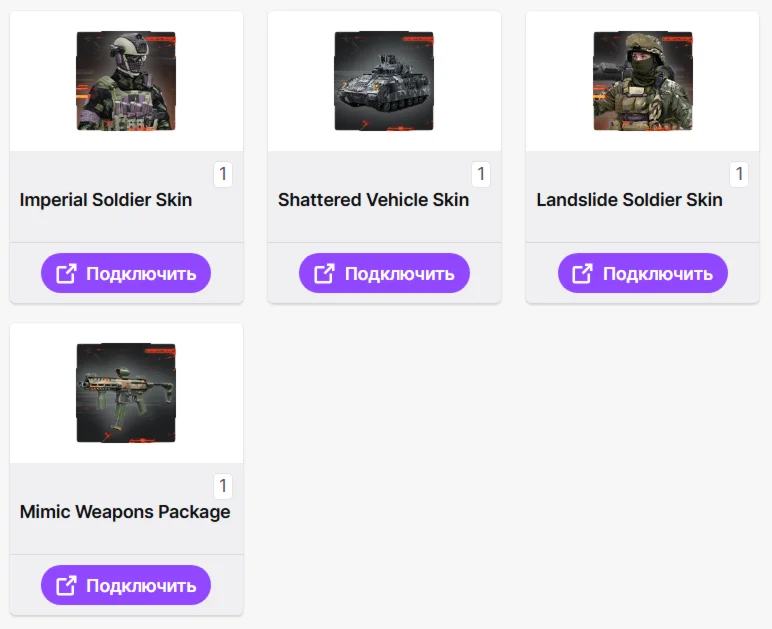Click quantity badge on Shattered Vehicle Skin card
772x629 pixels.
pos(481,174)
